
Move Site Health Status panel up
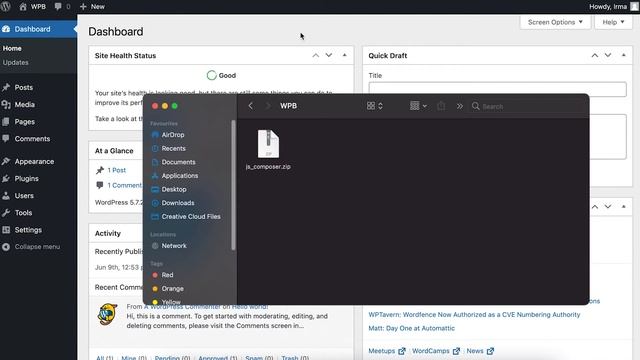(316, 55)
